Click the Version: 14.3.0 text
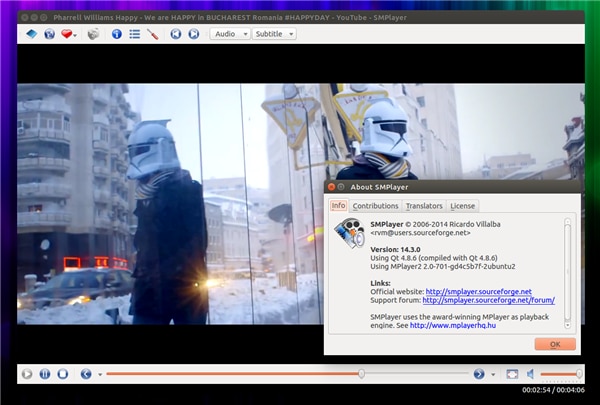The height and width of the screenshot is (405, 600). pyautogui.click(x=395, y=250)
